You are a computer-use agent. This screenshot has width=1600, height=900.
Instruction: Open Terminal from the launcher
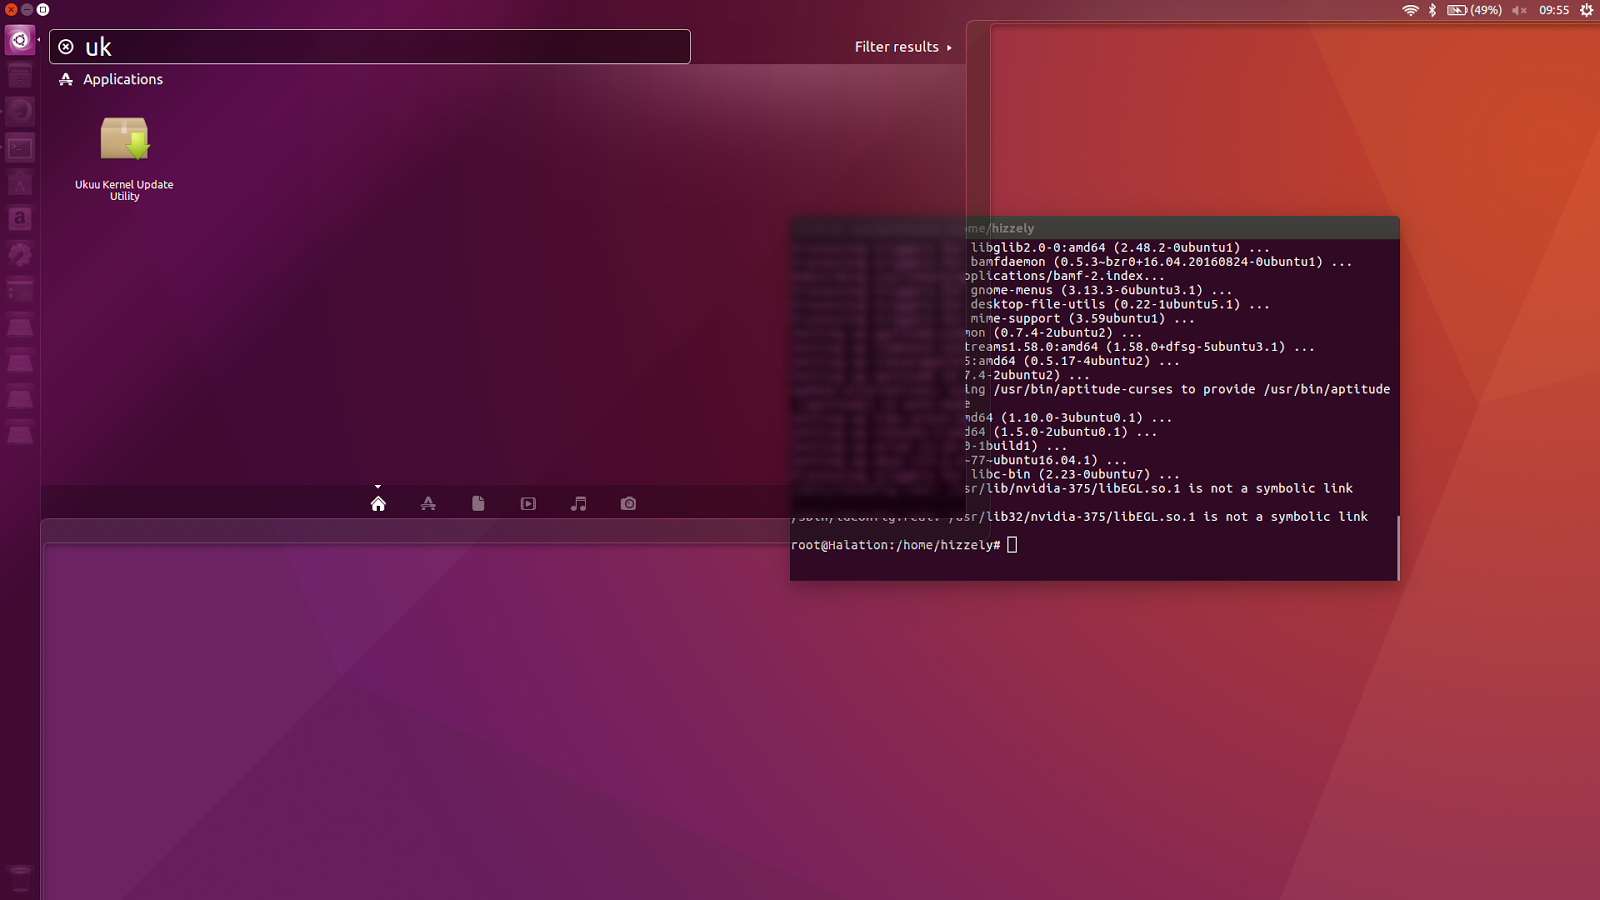pos(20,148)
